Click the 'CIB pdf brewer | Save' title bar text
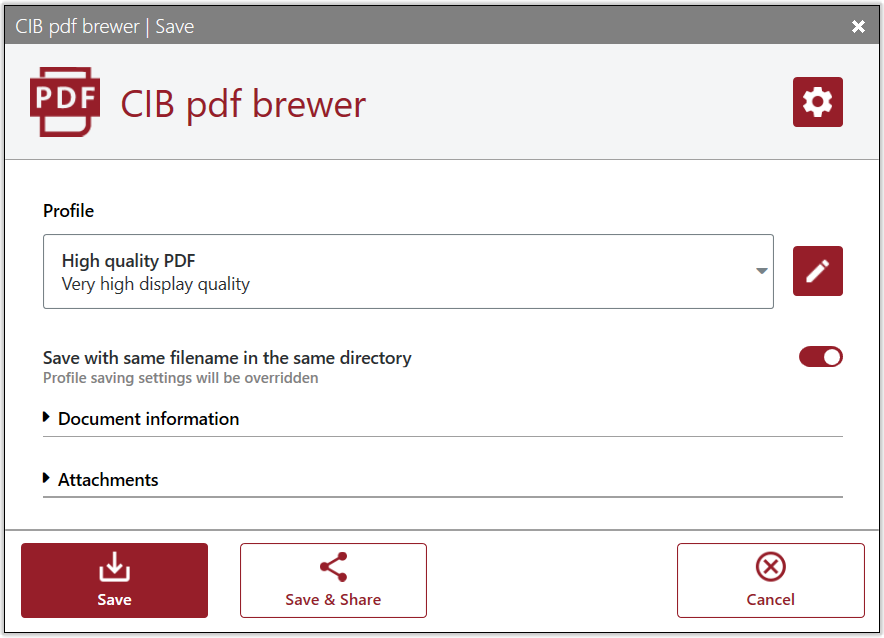Image resolution: width=884 pixels, height=638 pixels. [104, 26]
